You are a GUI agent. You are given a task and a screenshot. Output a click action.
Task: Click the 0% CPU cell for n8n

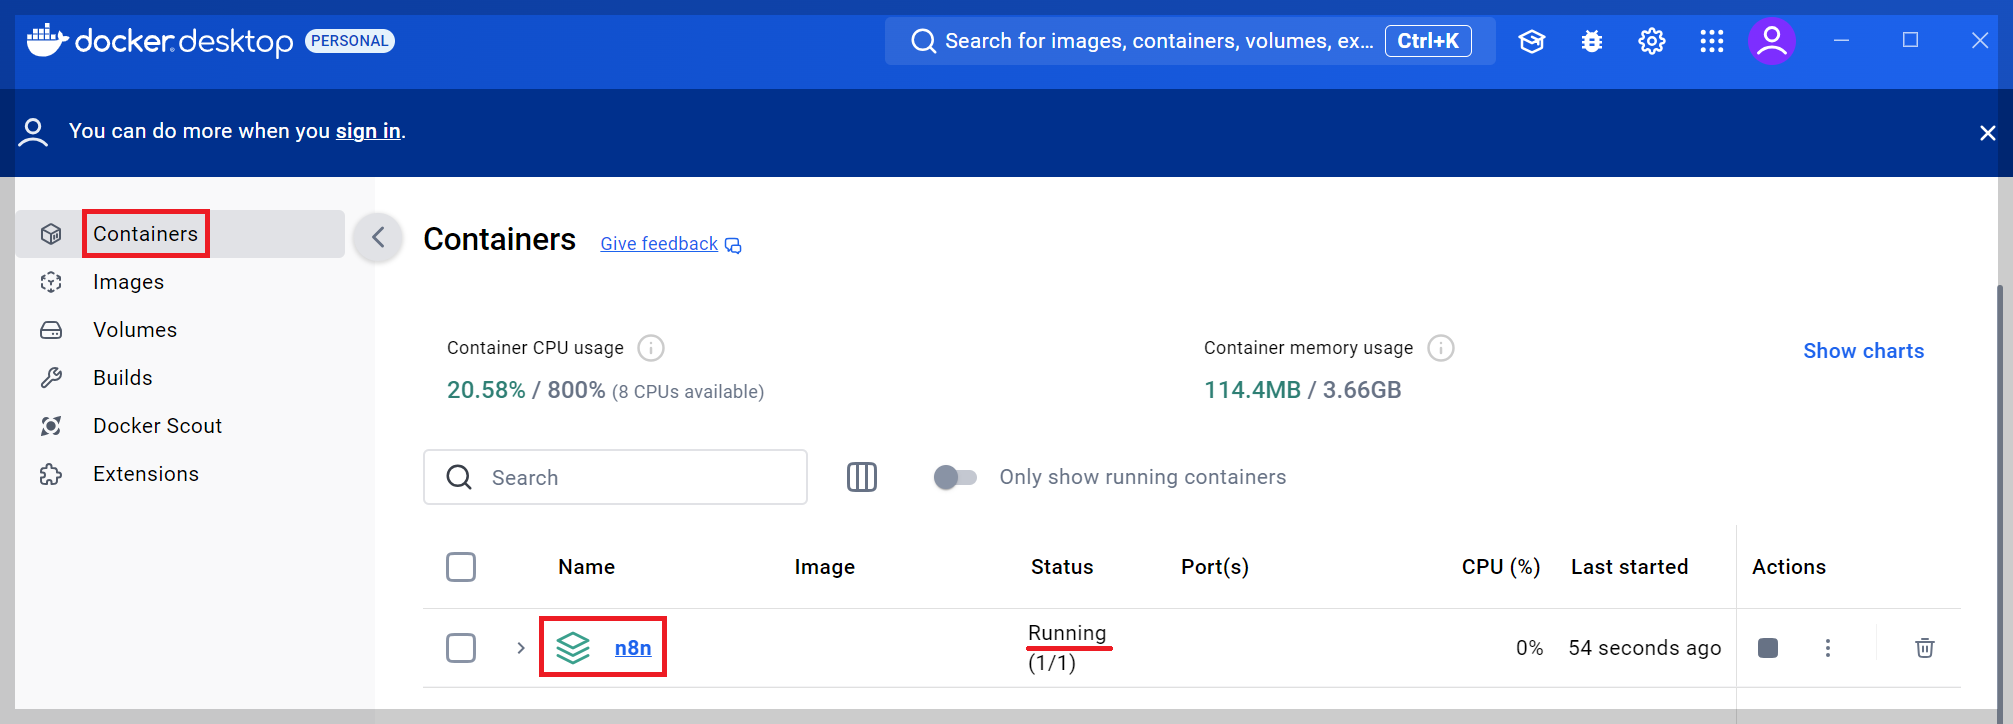click(1530, 648)
